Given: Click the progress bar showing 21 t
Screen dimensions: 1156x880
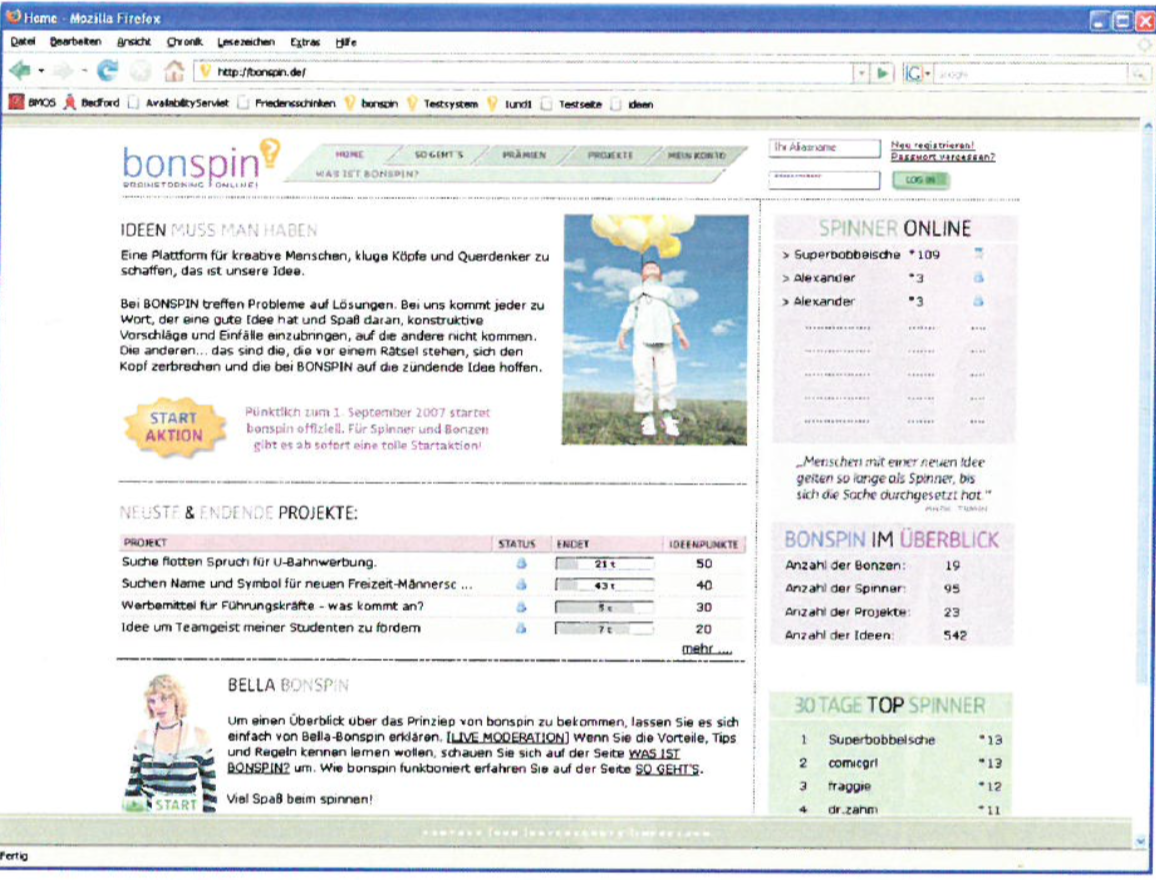Looking at the screenshot, I should point(604,564).
